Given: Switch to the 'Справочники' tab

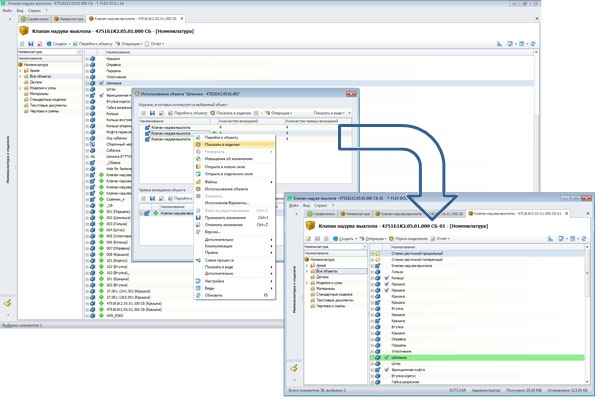Looking at the screenshot, I should [33, 19].
